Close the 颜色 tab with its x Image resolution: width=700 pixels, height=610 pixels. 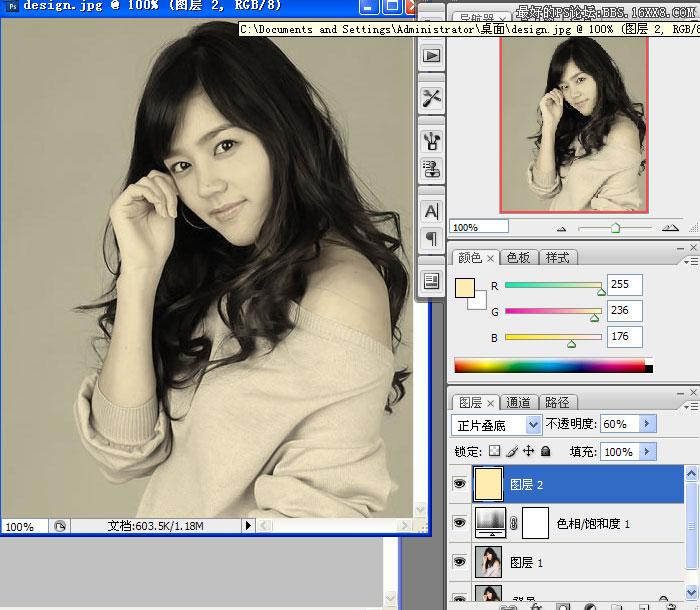(490, 258)
